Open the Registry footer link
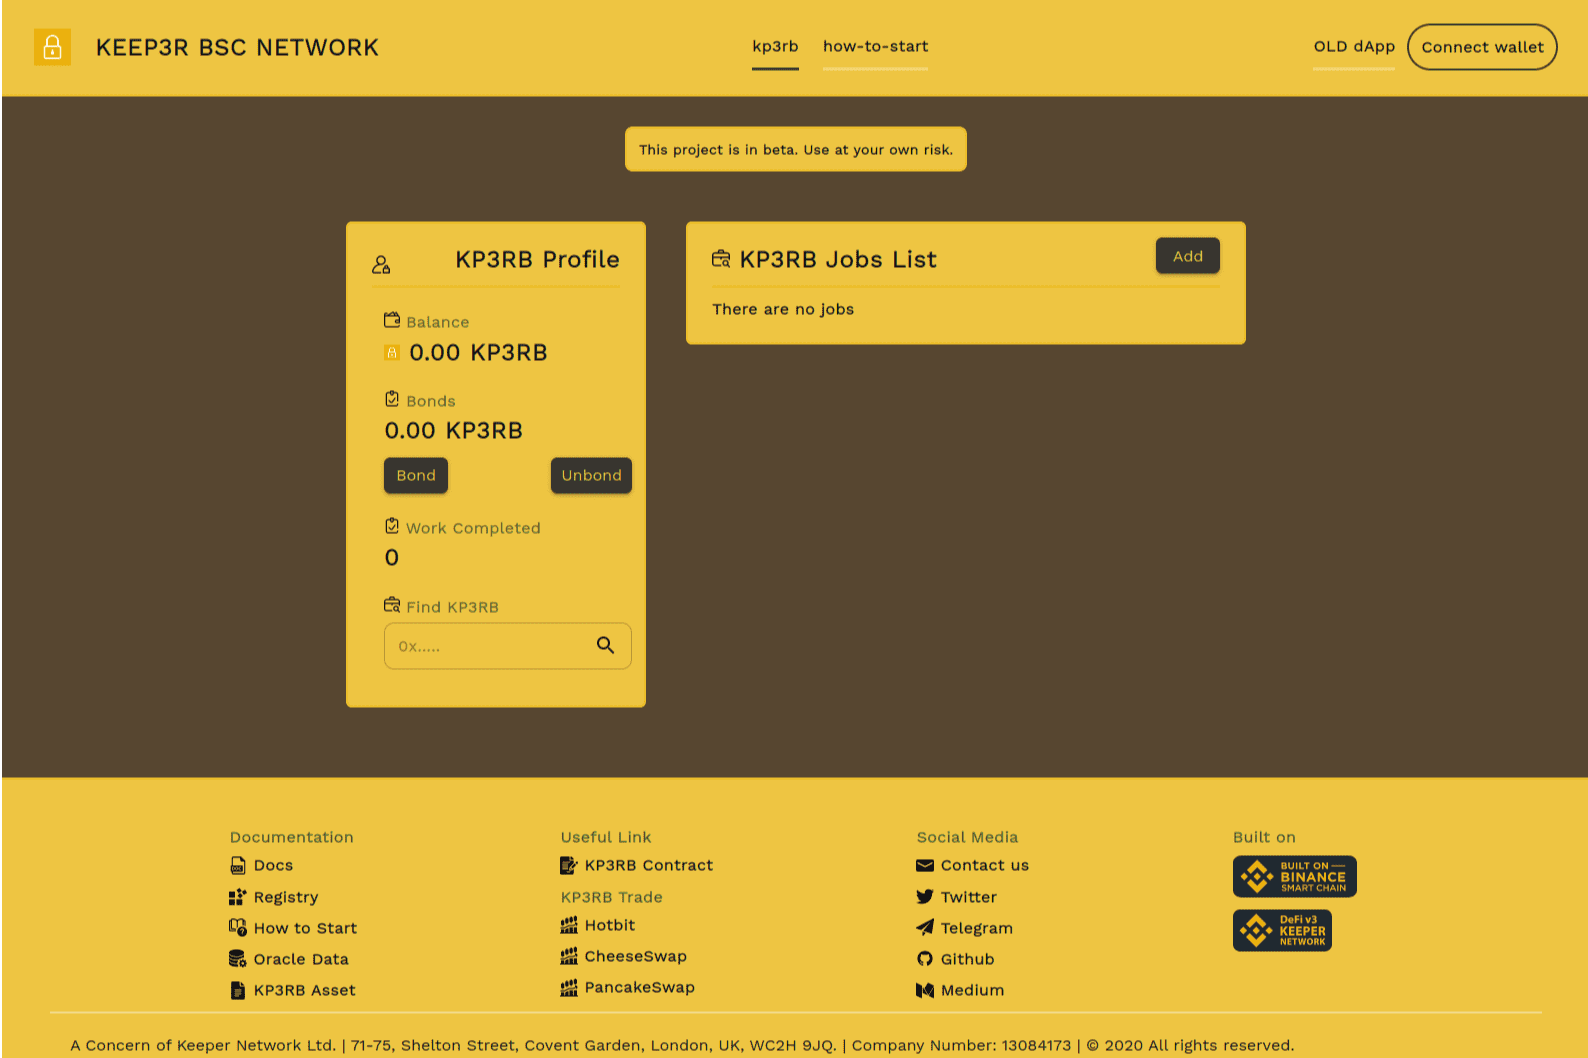 click(x=286, y=897)
